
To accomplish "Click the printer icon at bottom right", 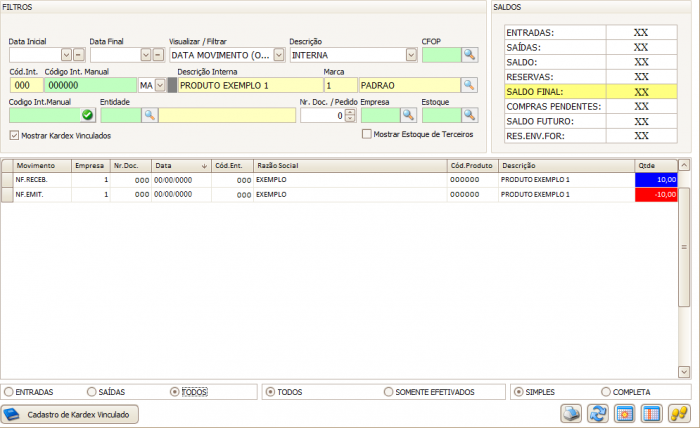I will (x=571, y=413).
